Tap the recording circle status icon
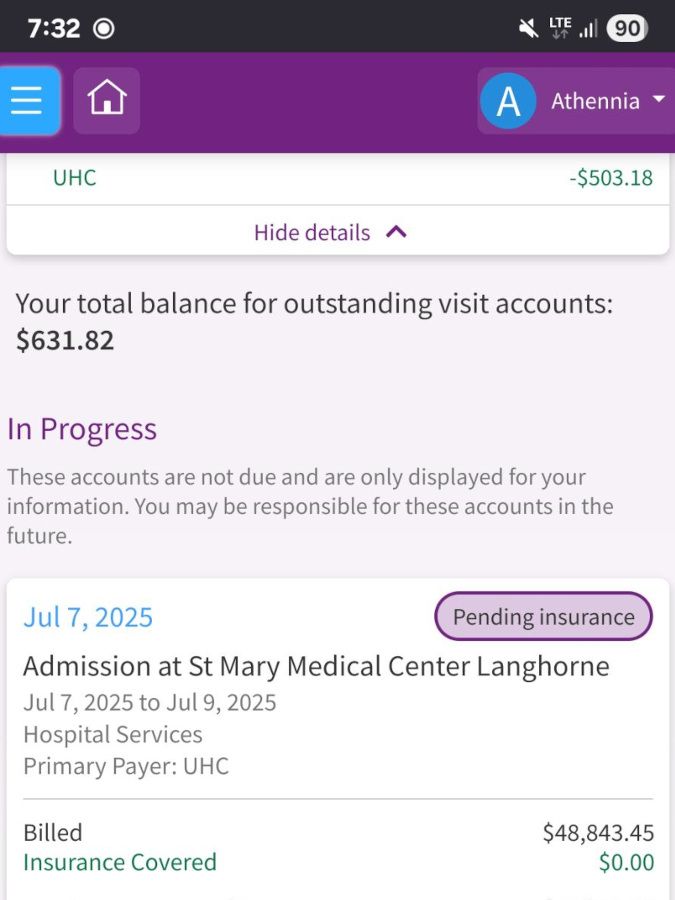The image size is (675, 900). point(104,28)
